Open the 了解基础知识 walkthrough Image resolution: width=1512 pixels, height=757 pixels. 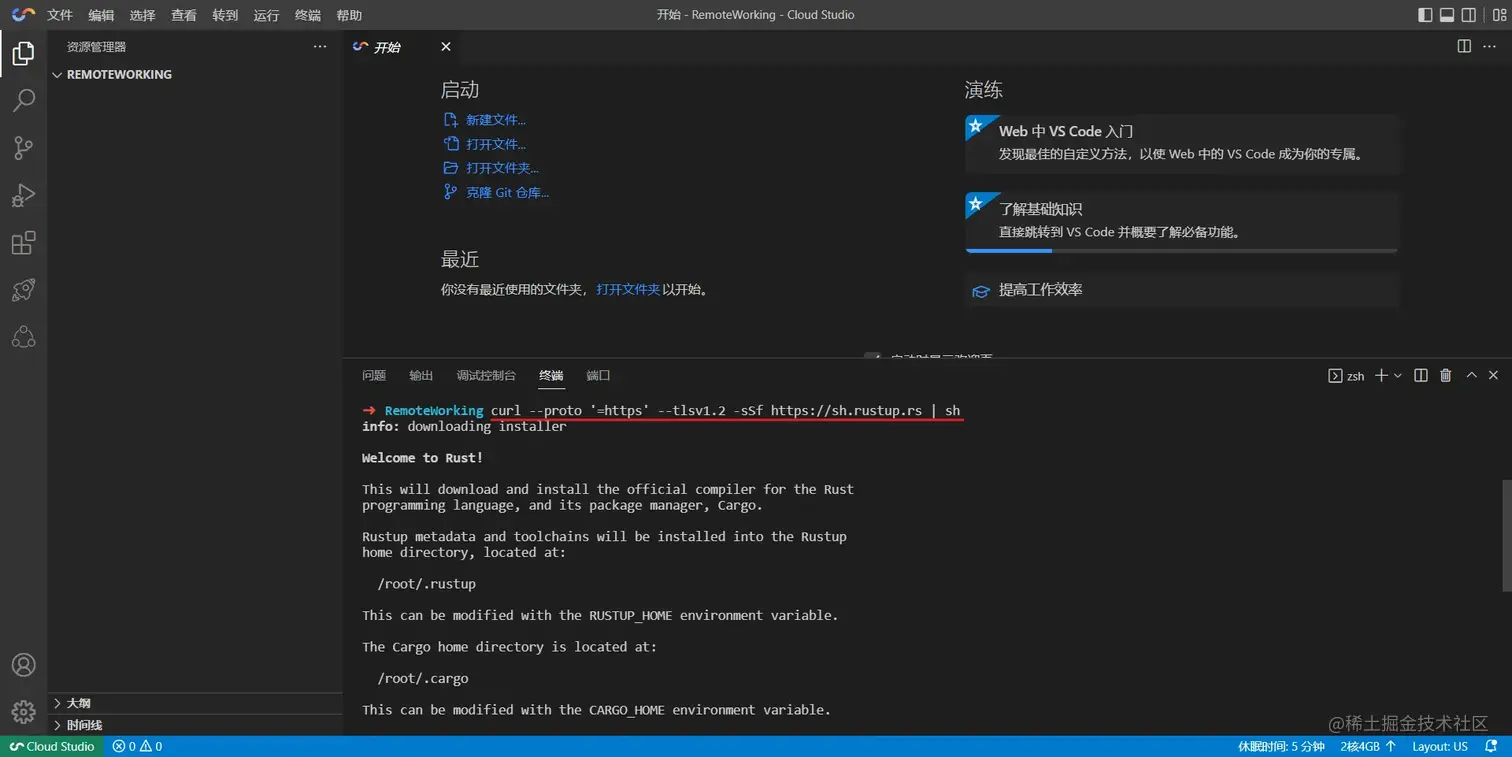point(1181,221)
